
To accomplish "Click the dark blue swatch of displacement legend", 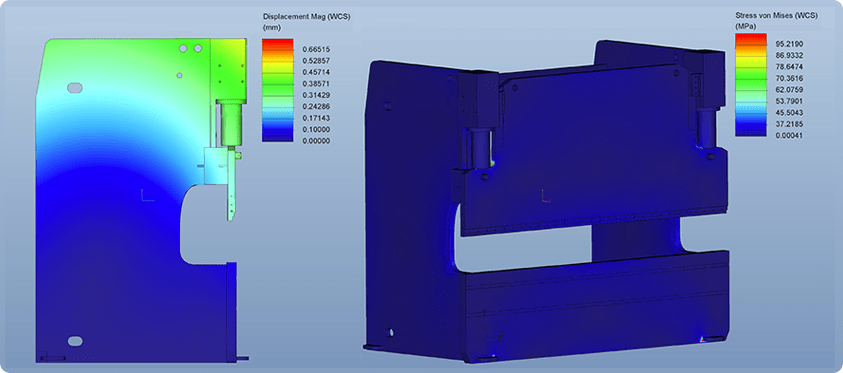I will (277, 135).
